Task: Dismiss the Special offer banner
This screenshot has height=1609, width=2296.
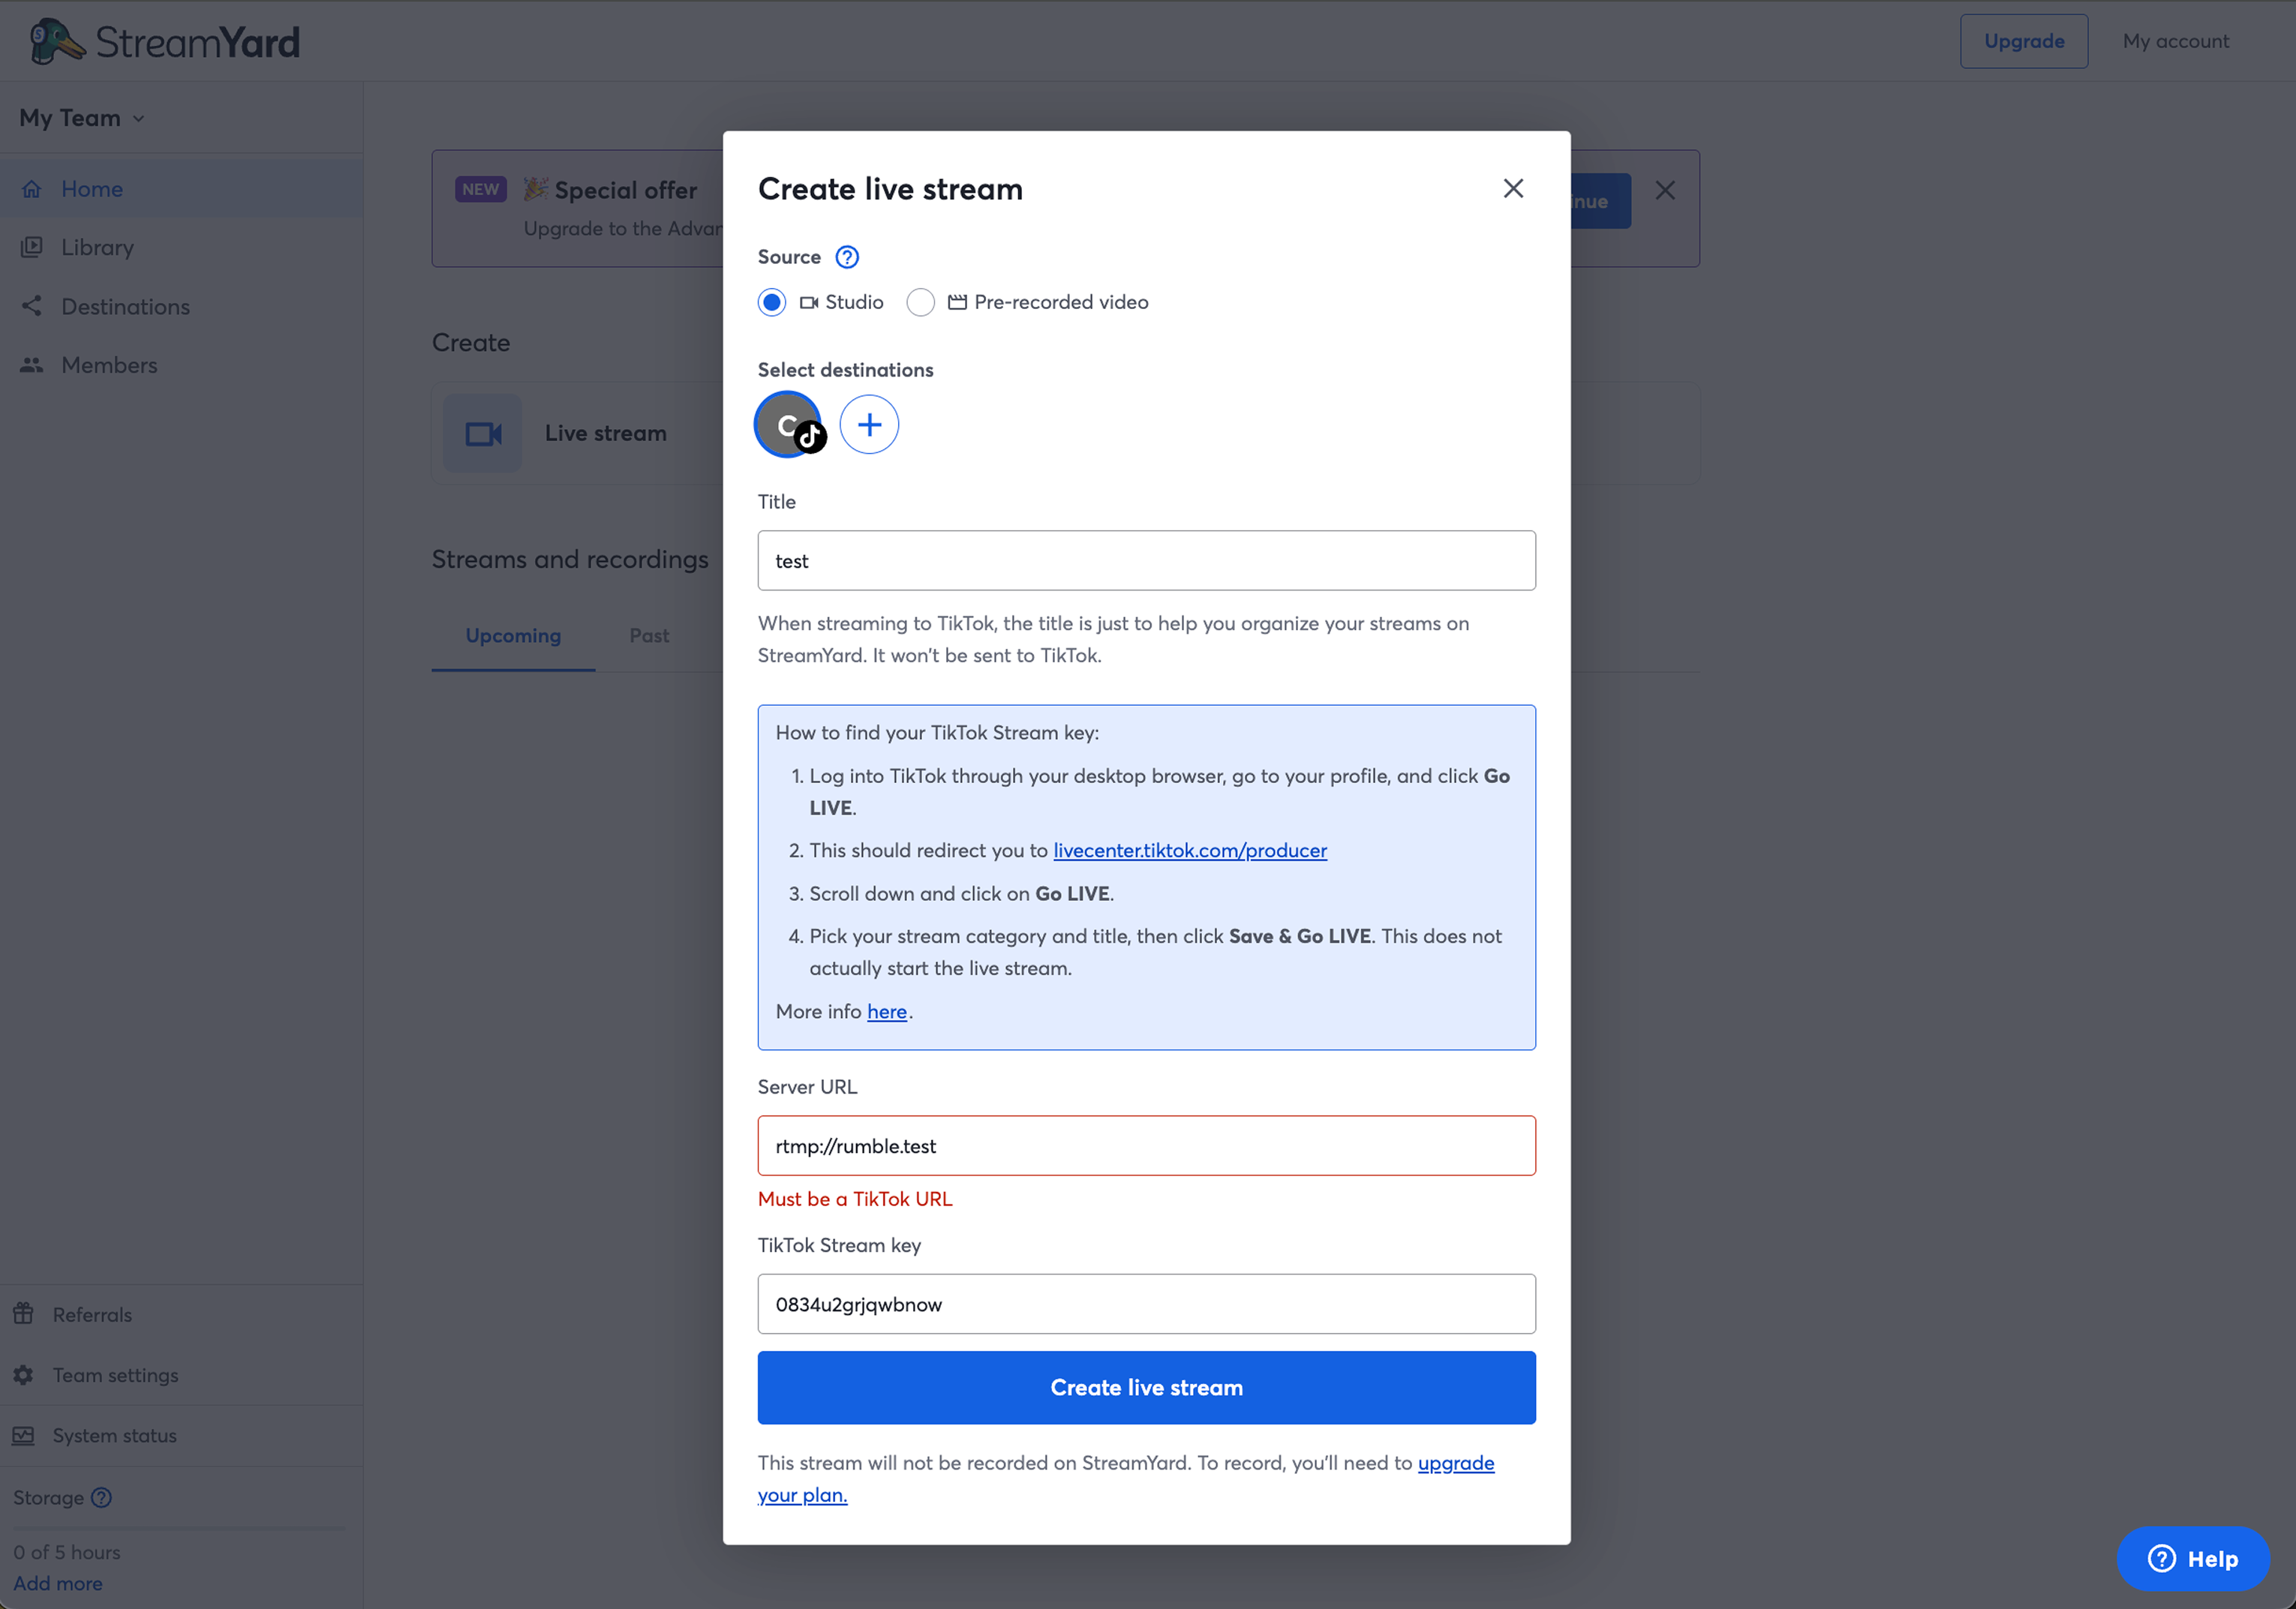Action: point(1665,190)
